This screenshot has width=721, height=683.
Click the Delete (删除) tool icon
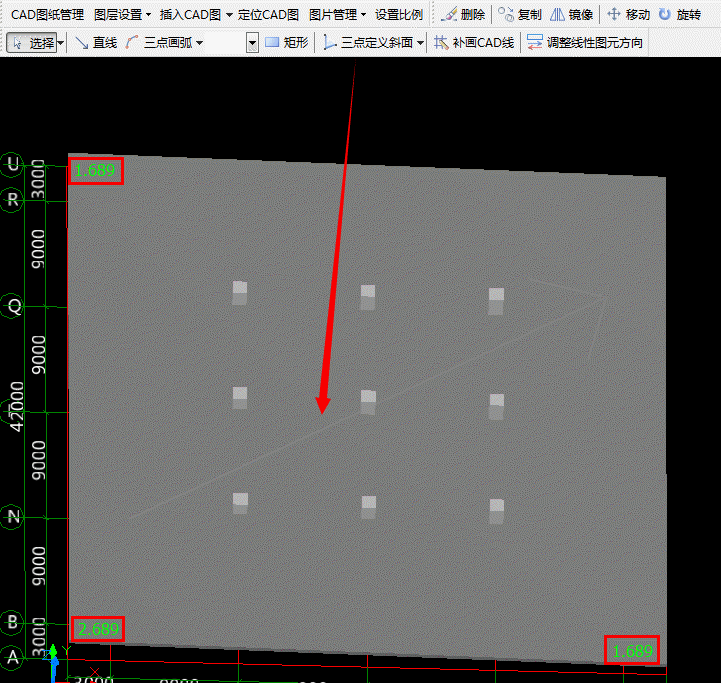coord(463,15)
